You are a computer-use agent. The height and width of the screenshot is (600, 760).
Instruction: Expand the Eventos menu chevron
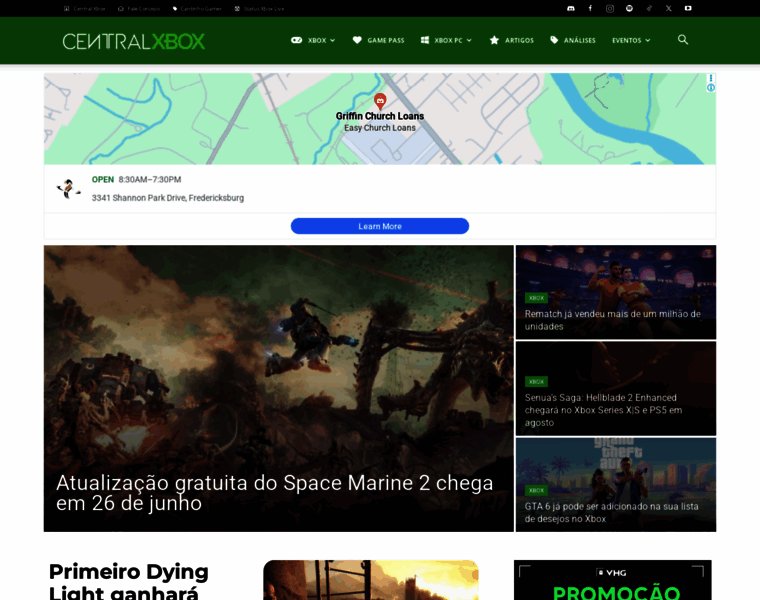(x=648, y=41)
